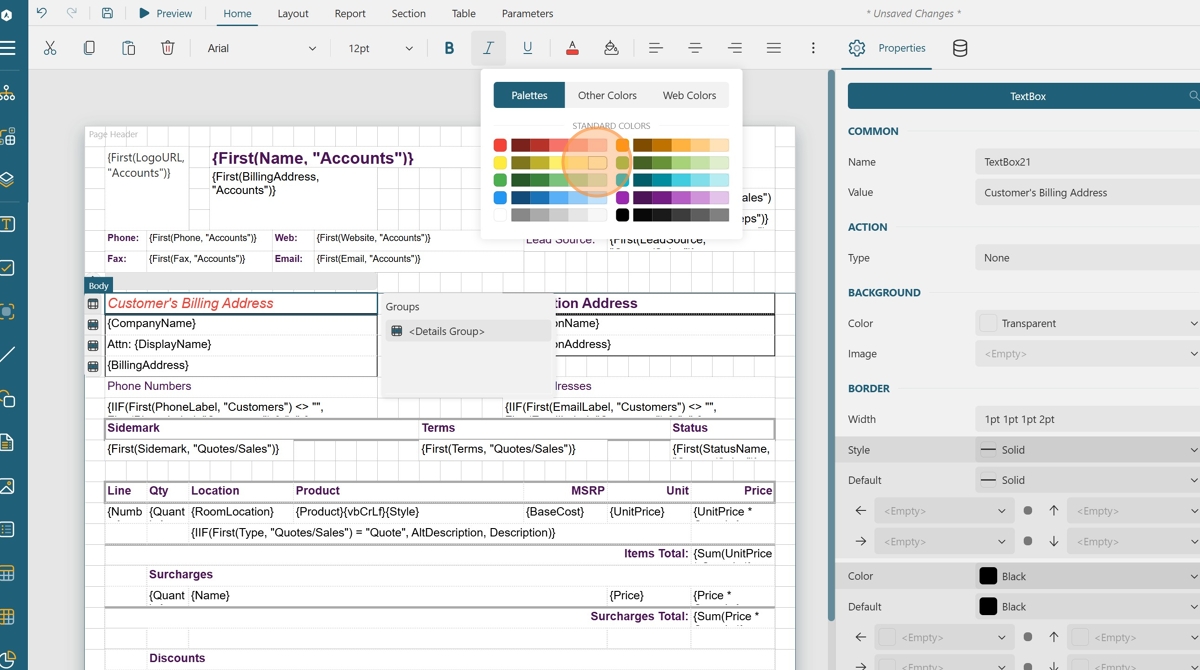Switch to the Web Colors tab
Image resolution: width=1200 pixels, height=670 pixels.
tap(689, 95)
